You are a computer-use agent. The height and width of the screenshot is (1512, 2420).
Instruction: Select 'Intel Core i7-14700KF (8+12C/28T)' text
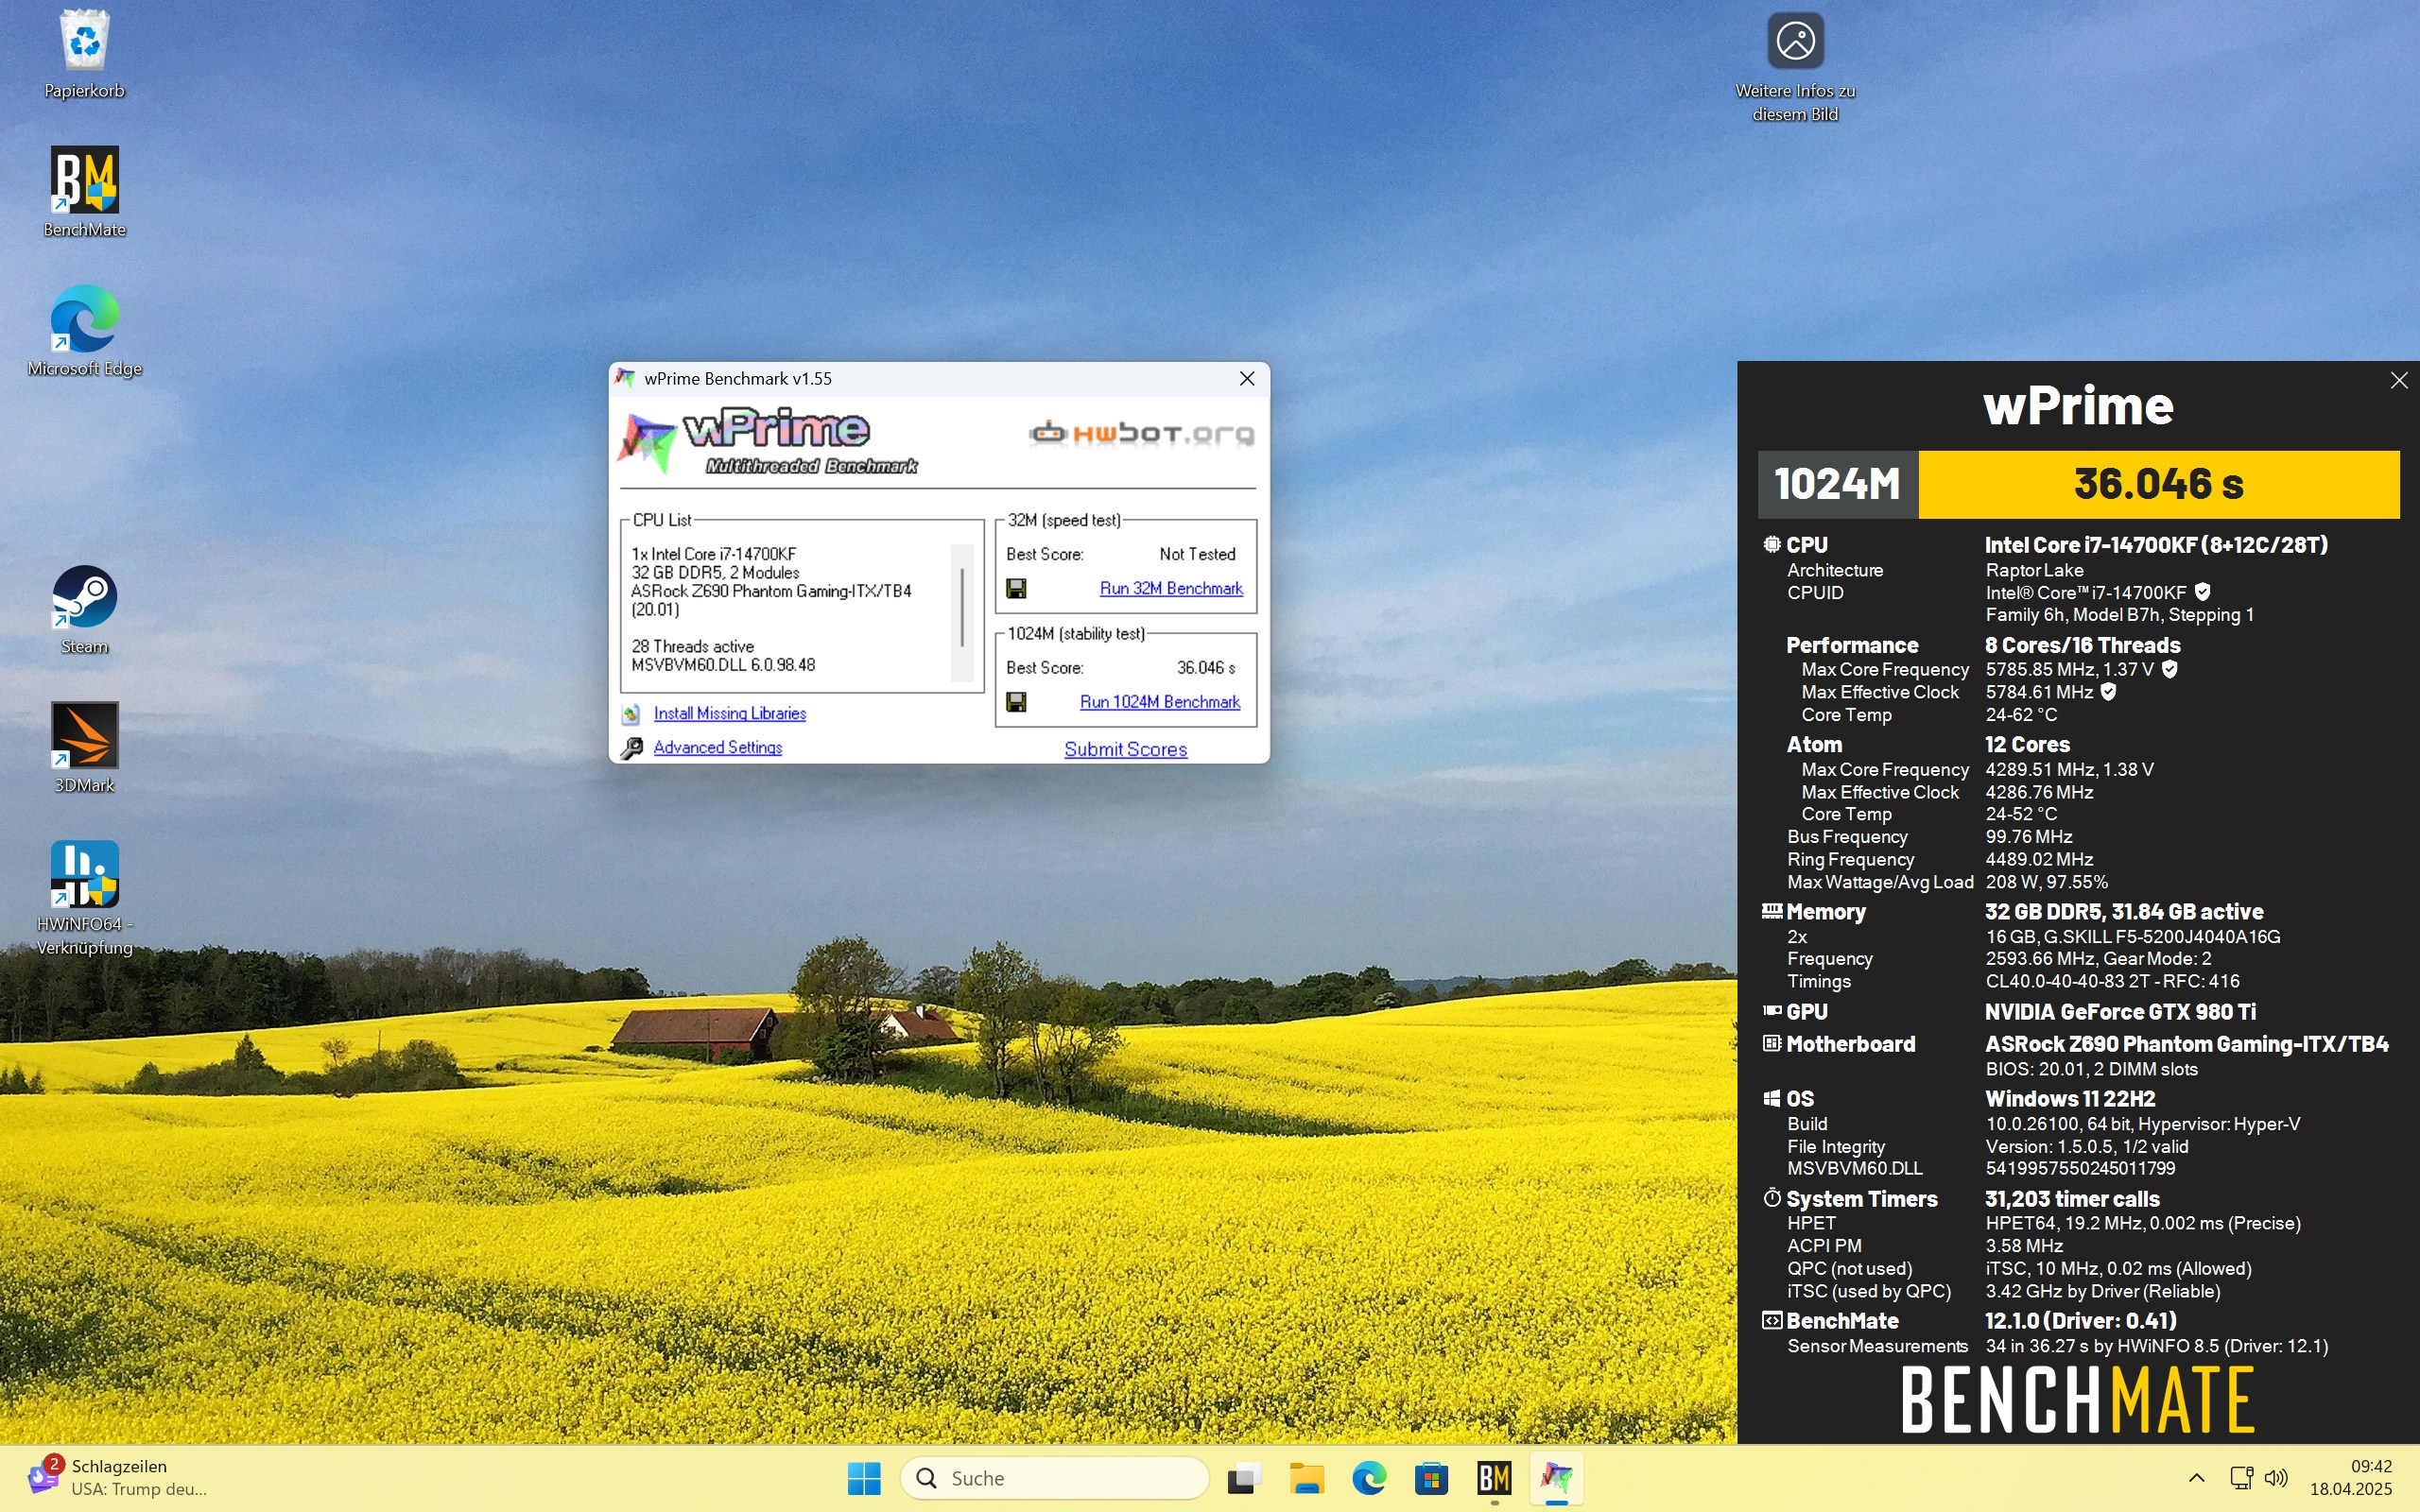[x=2156, y=545]
